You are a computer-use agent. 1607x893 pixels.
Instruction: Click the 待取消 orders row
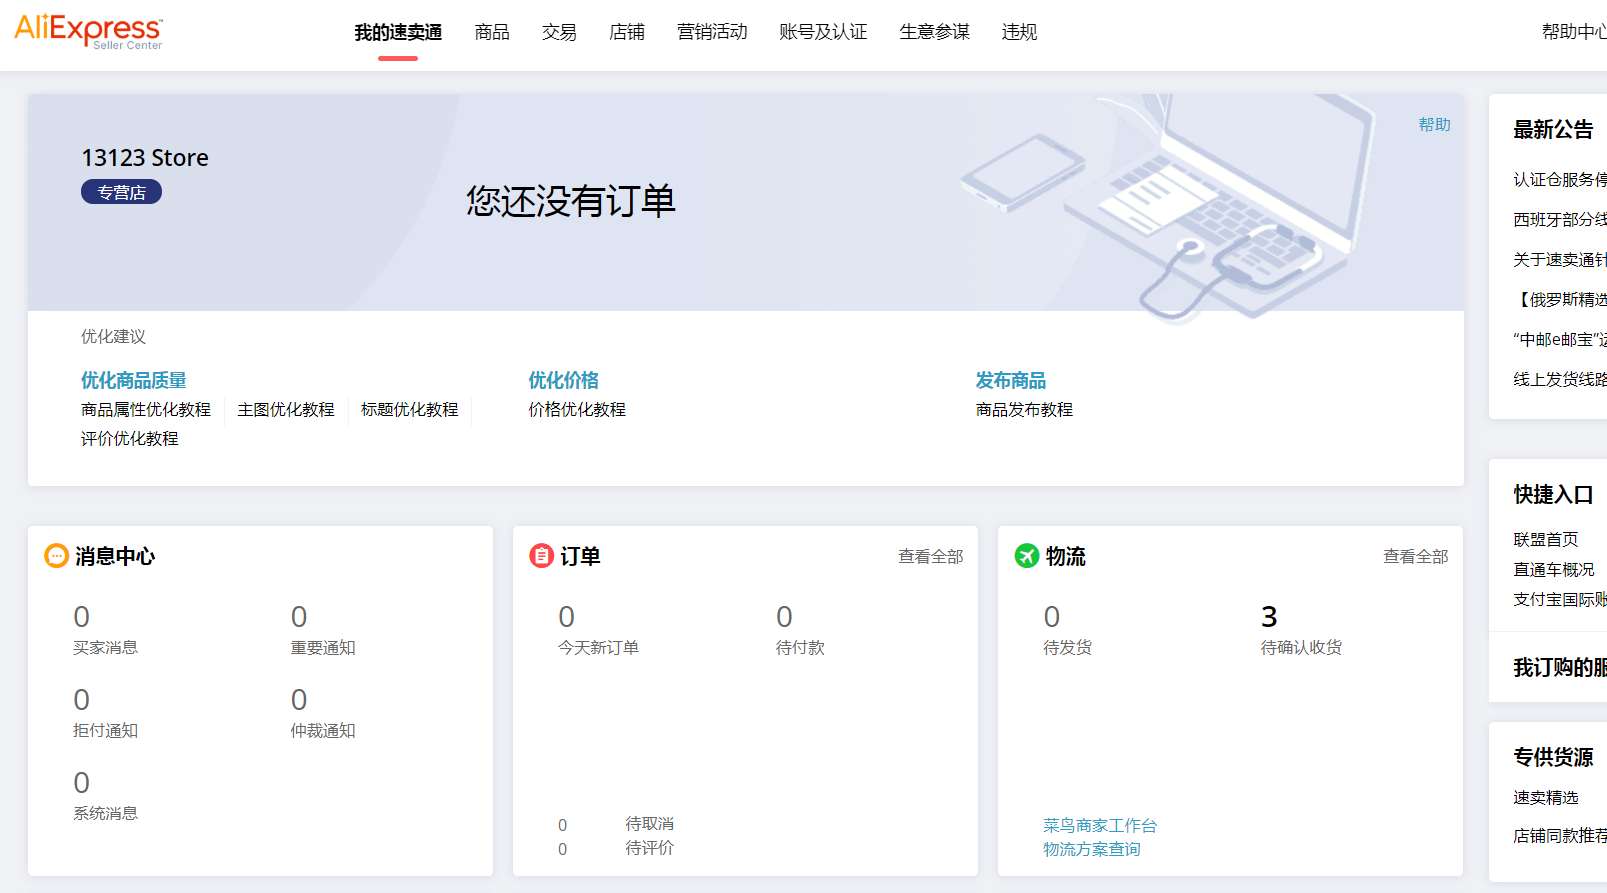616,824
